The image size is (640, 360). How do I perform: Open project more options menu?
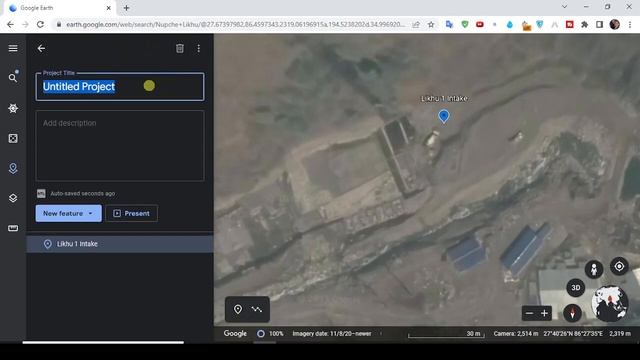coord(199,49)
